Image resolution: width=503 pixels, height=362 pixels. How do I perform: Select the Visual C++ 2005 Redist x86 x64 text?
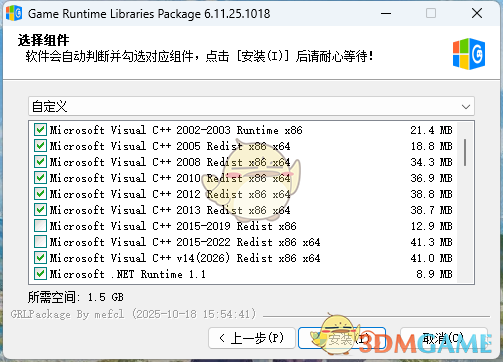tap(170, 146)
